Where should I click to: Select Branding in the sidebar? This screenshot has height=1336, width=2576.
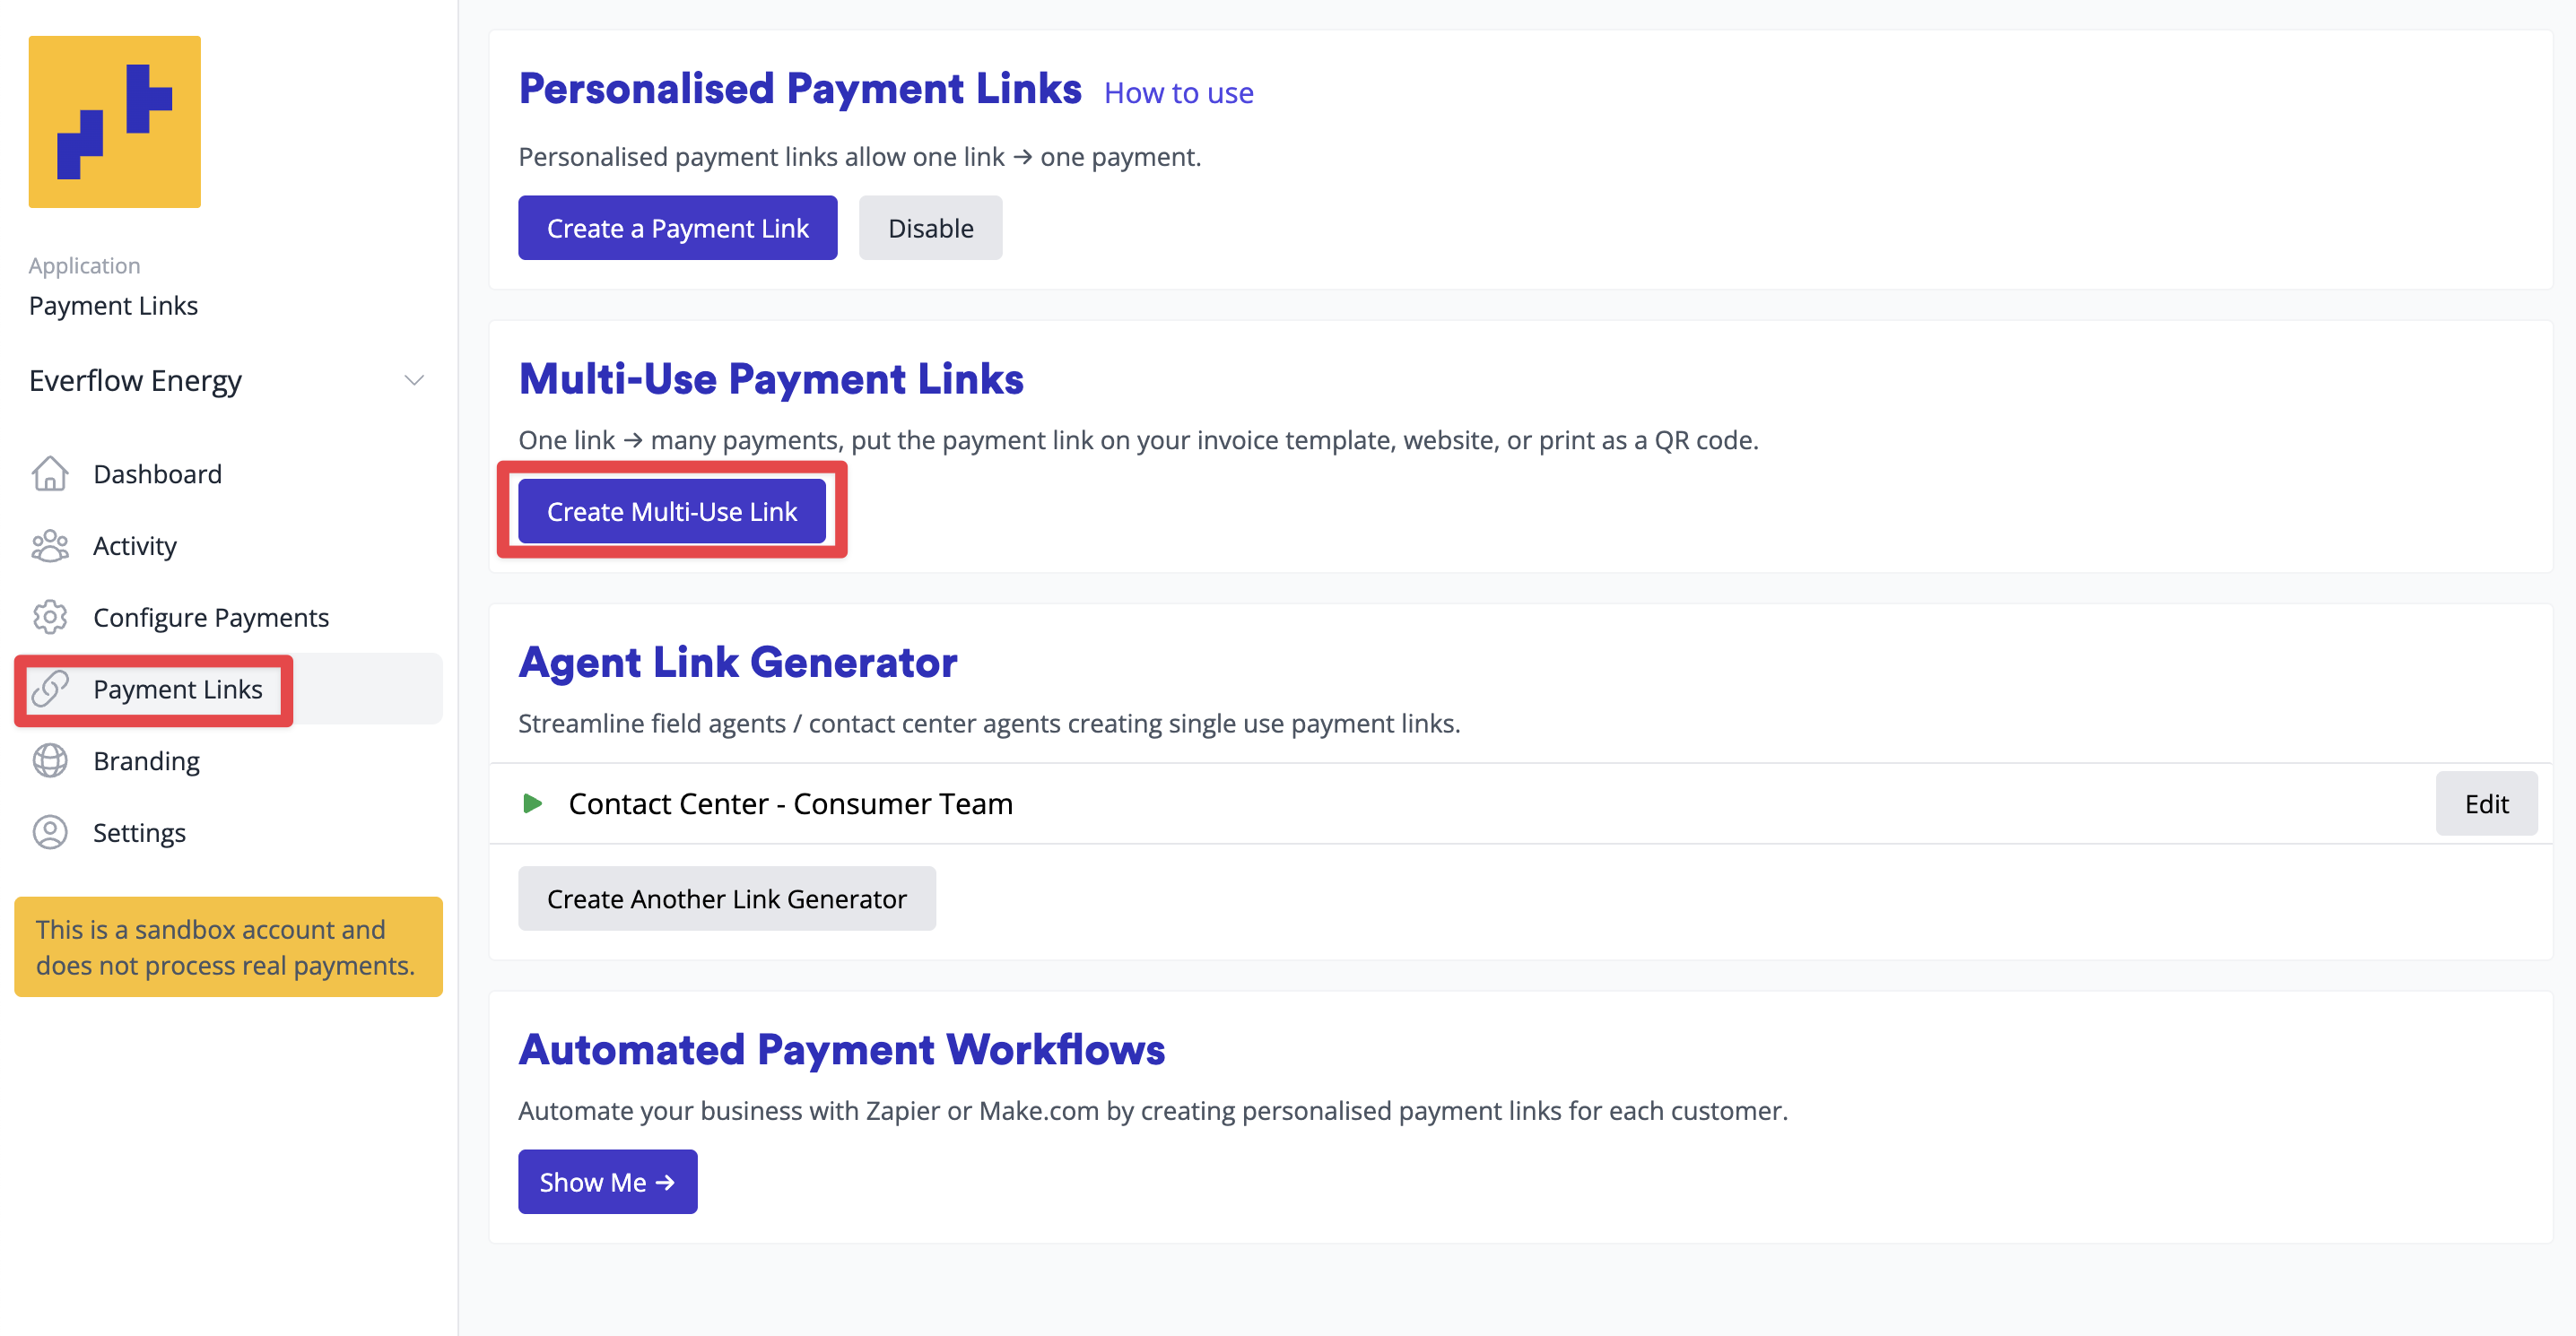(x=146, y=761)
